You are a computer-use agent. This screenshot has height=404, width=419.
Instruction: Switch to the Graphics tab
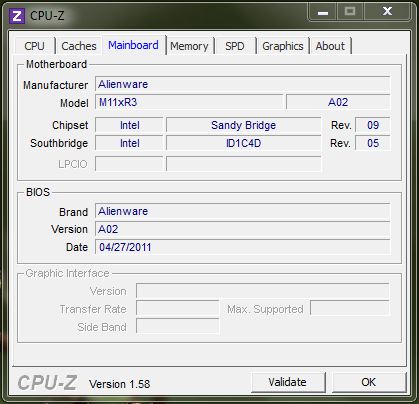tap(283, 46)
